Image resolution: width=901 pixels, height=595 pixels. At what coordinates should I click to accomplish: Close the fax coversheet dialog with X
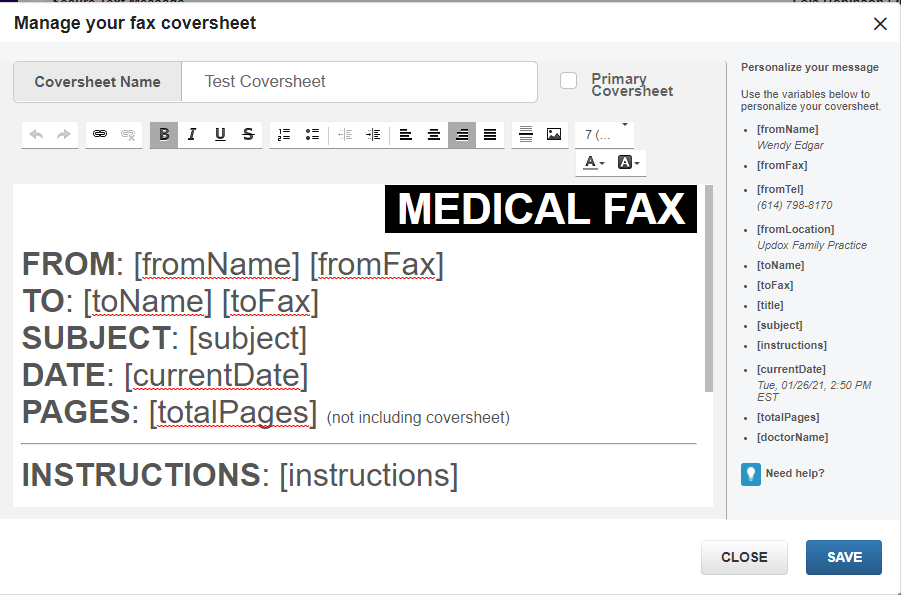pyautogui.click(x=880, y=24)
